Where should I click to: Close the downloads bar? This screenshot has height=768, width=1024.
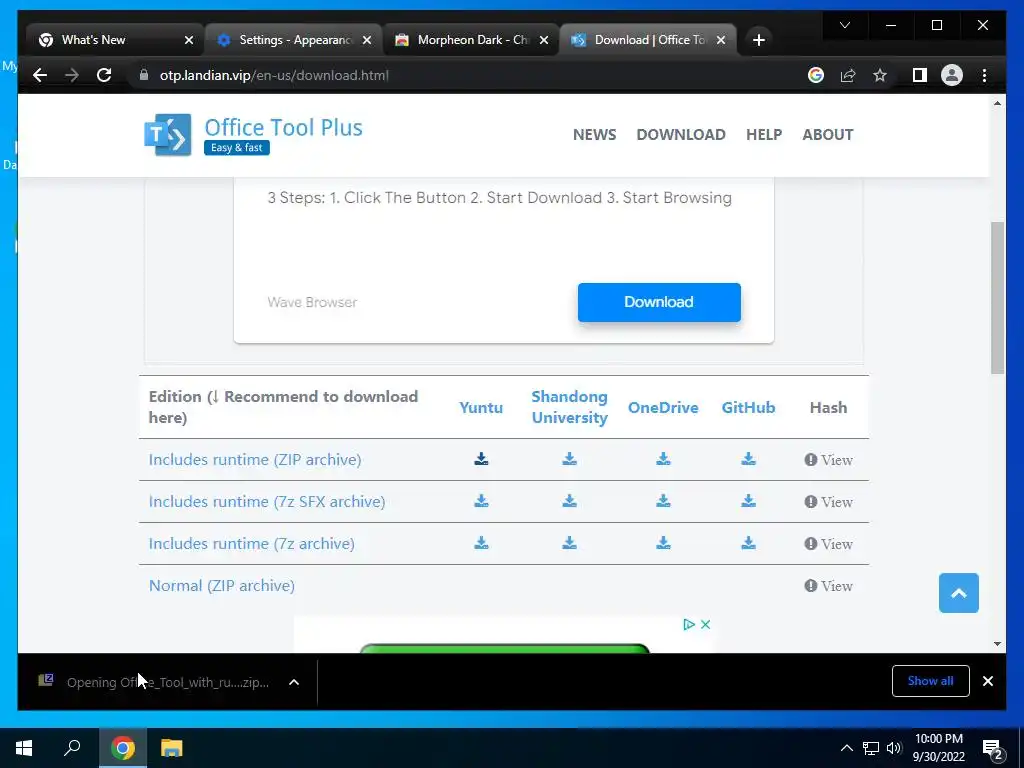pyautogui.click(x=988, y=681)
